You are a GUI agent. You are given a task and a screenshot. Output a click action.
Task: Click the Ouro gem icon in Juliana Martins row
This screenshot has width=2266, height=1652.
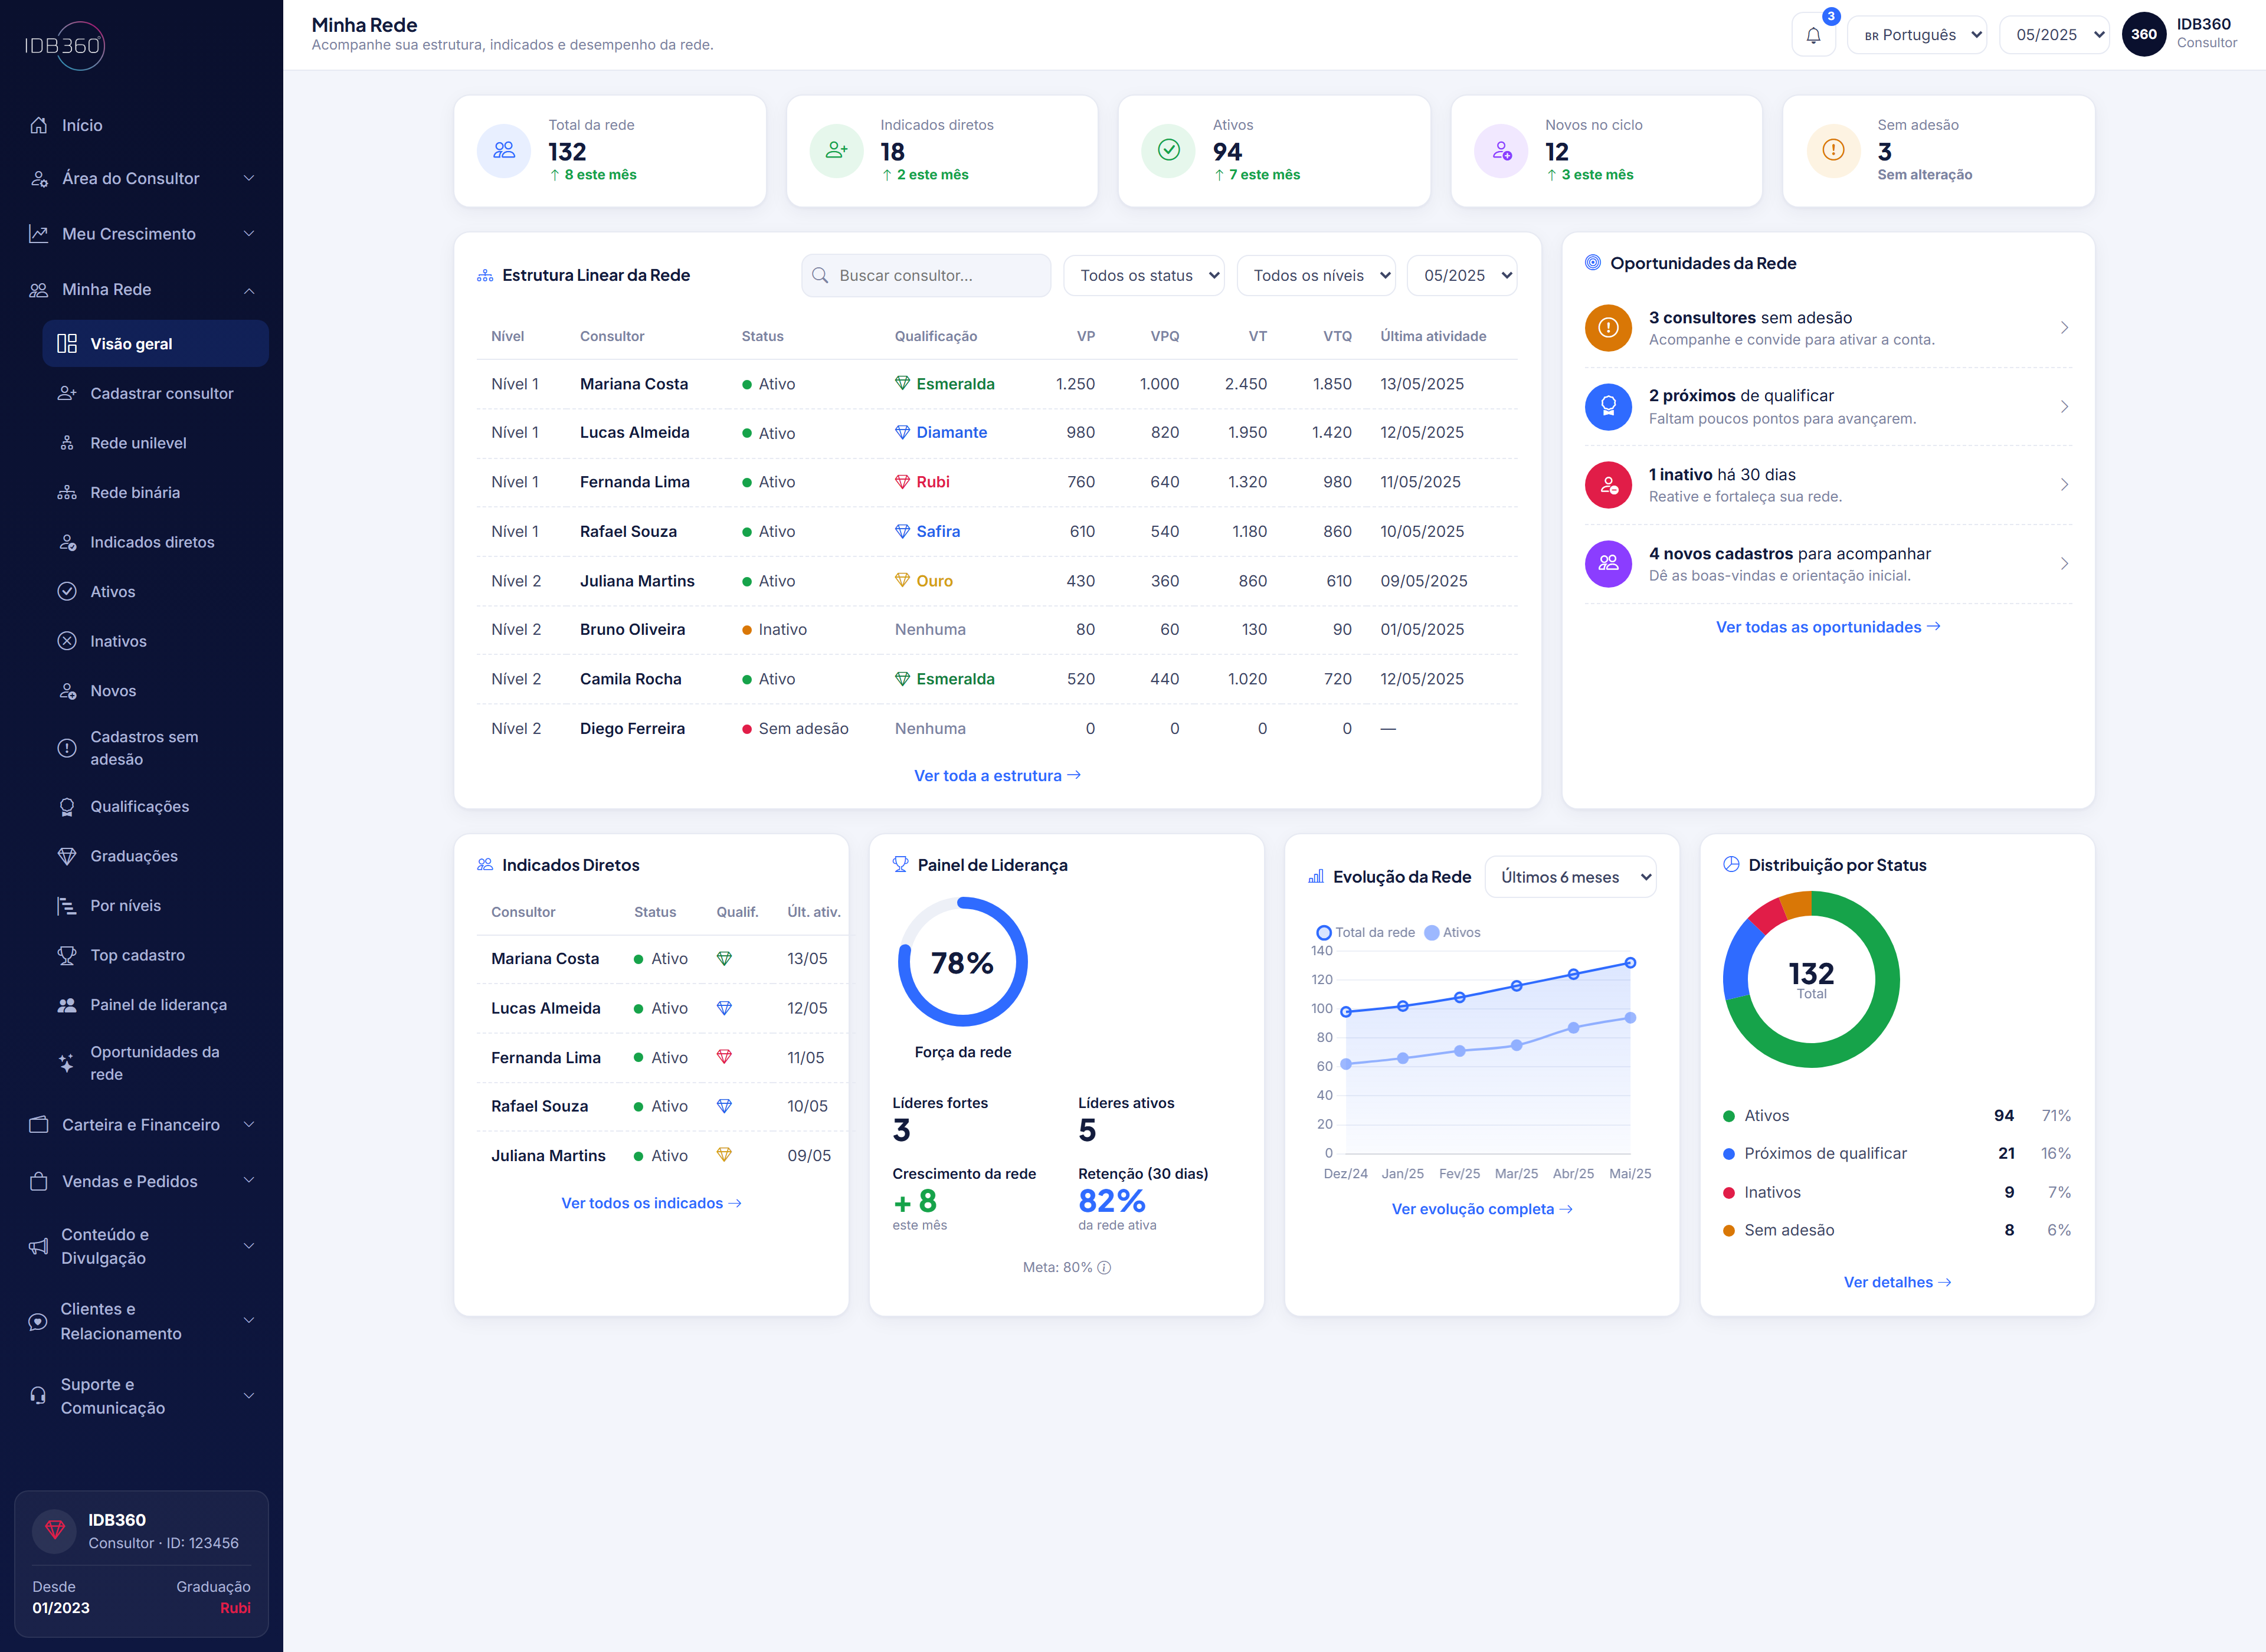pos(902,580)
